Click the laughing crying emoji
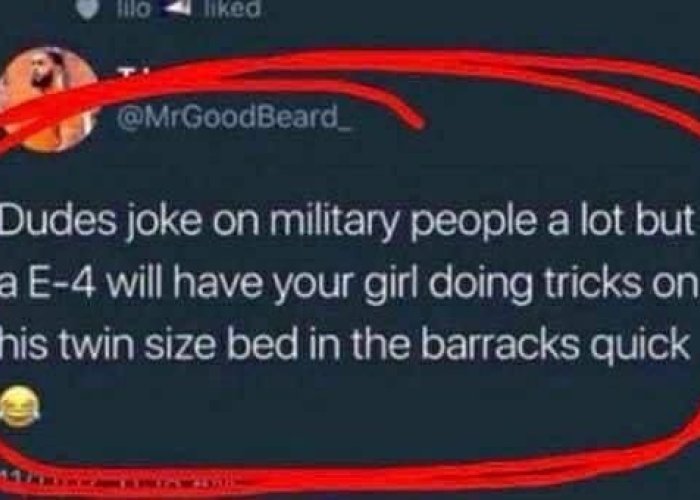The width and height of the screenshot is (700, 500). click(x=19, y=407)
